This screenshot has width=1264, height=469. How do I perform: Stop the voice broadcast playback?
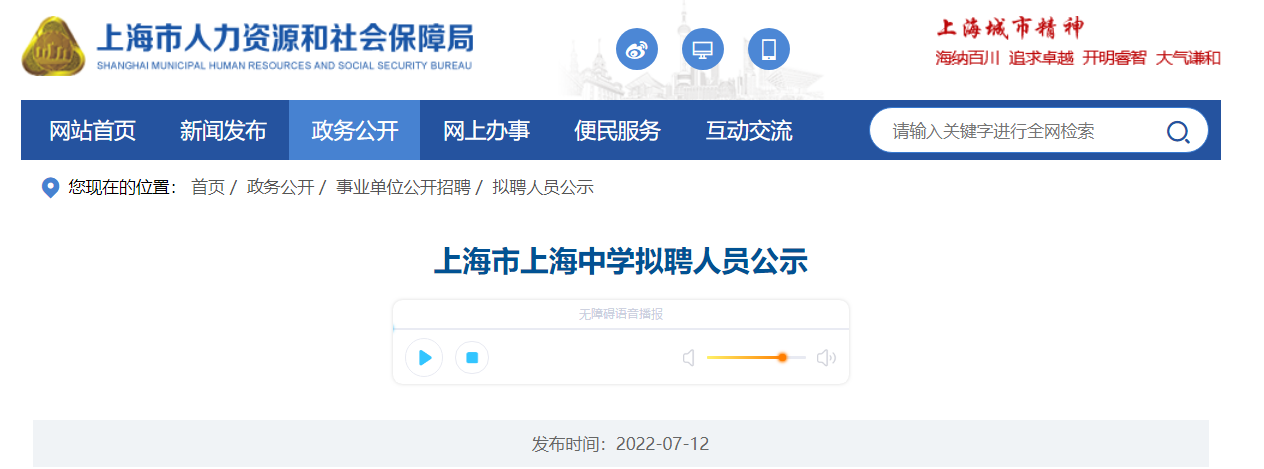tap(472, 357)
